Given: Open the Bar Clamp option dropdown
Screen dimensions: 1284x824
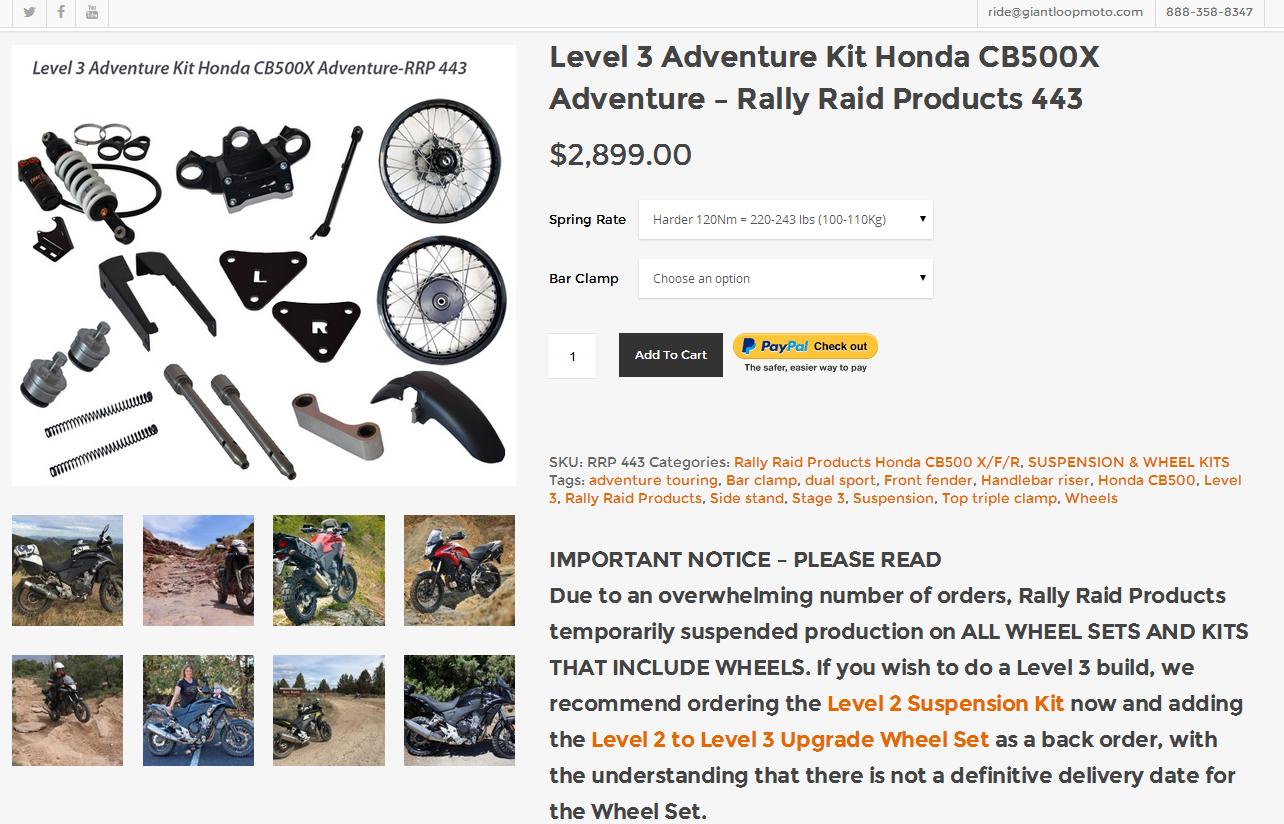Looking at the screenshot, I should coord(785,279).
